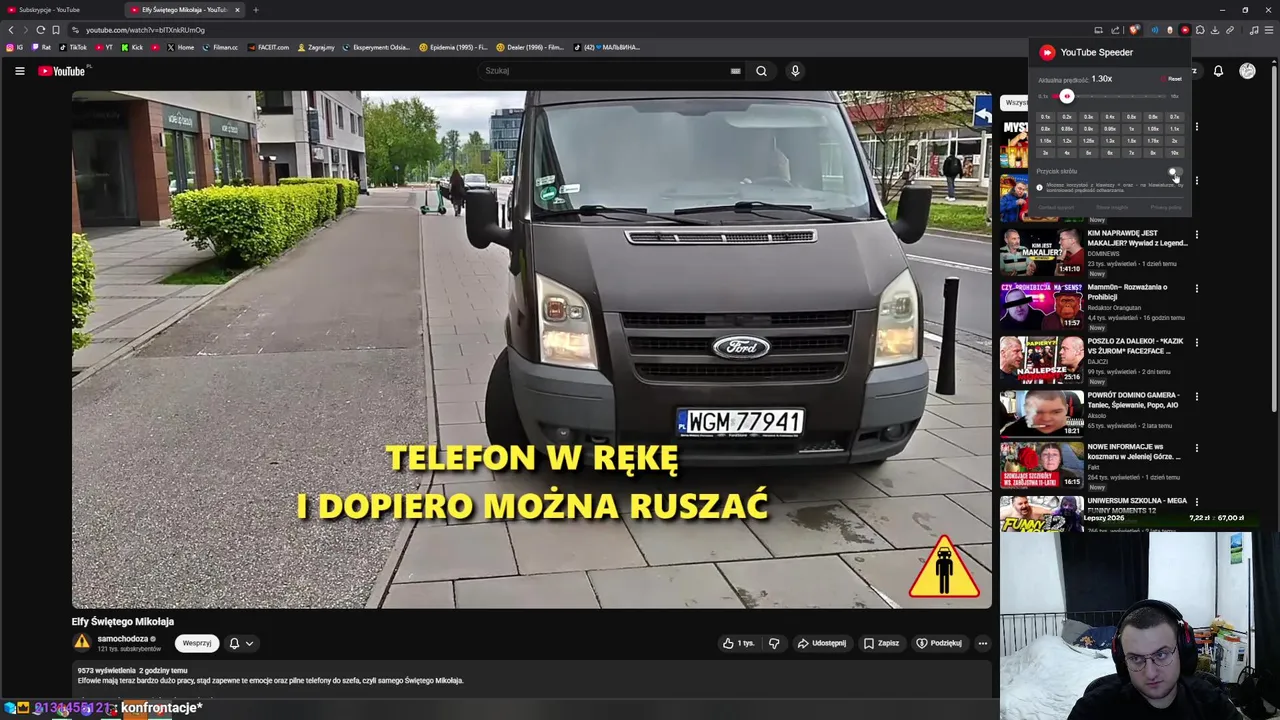Screen dimensions: 1280x720
Task: Open POSZLO ZA DALEKO! video thumbnail
Action: coord(1041,360)
